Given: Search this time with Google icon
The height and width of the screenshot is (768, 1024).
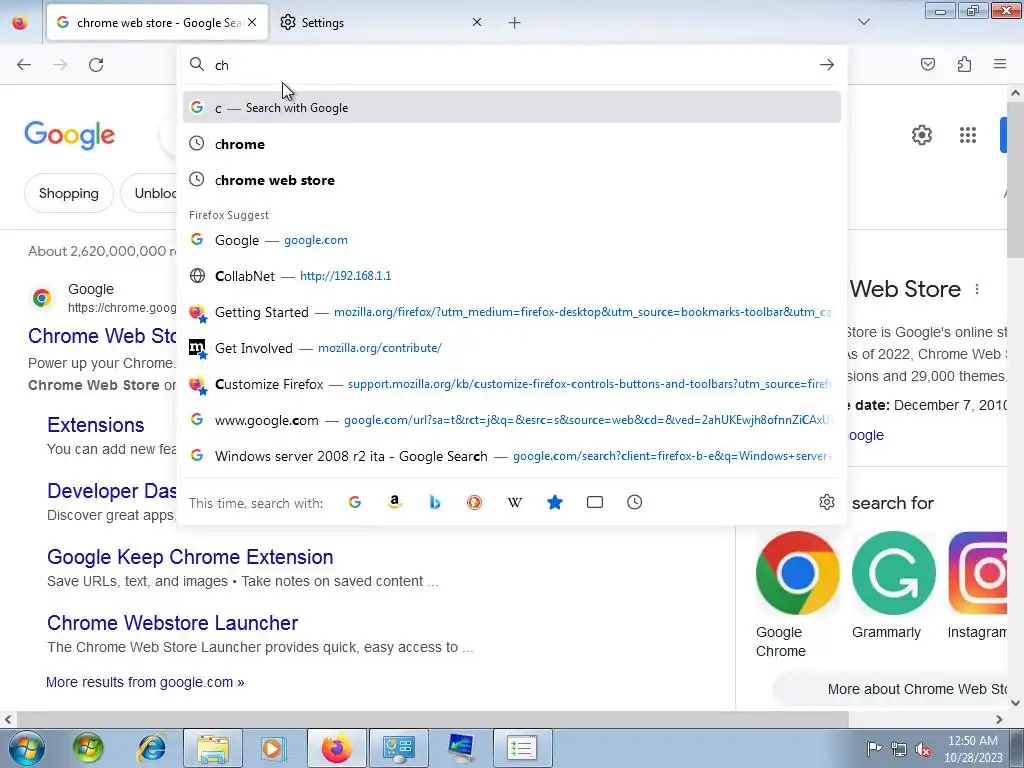Looking at the screenshot, I should [x=355, y=502].
